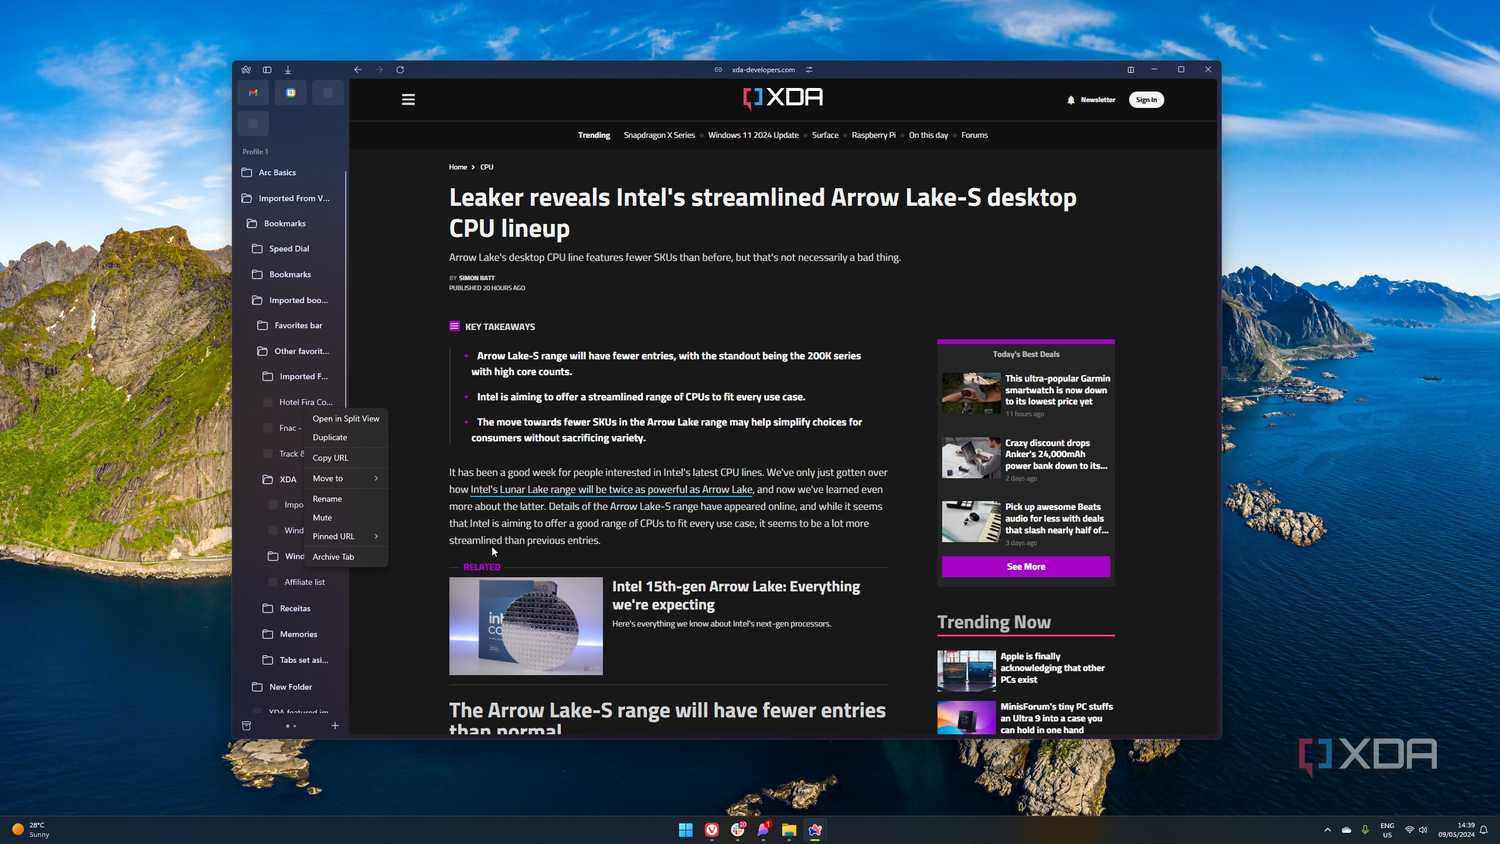This screenshot has height=844, width=1500.
Task: Open the archive icon at sidebar bottom
Action: coord(246,726)
